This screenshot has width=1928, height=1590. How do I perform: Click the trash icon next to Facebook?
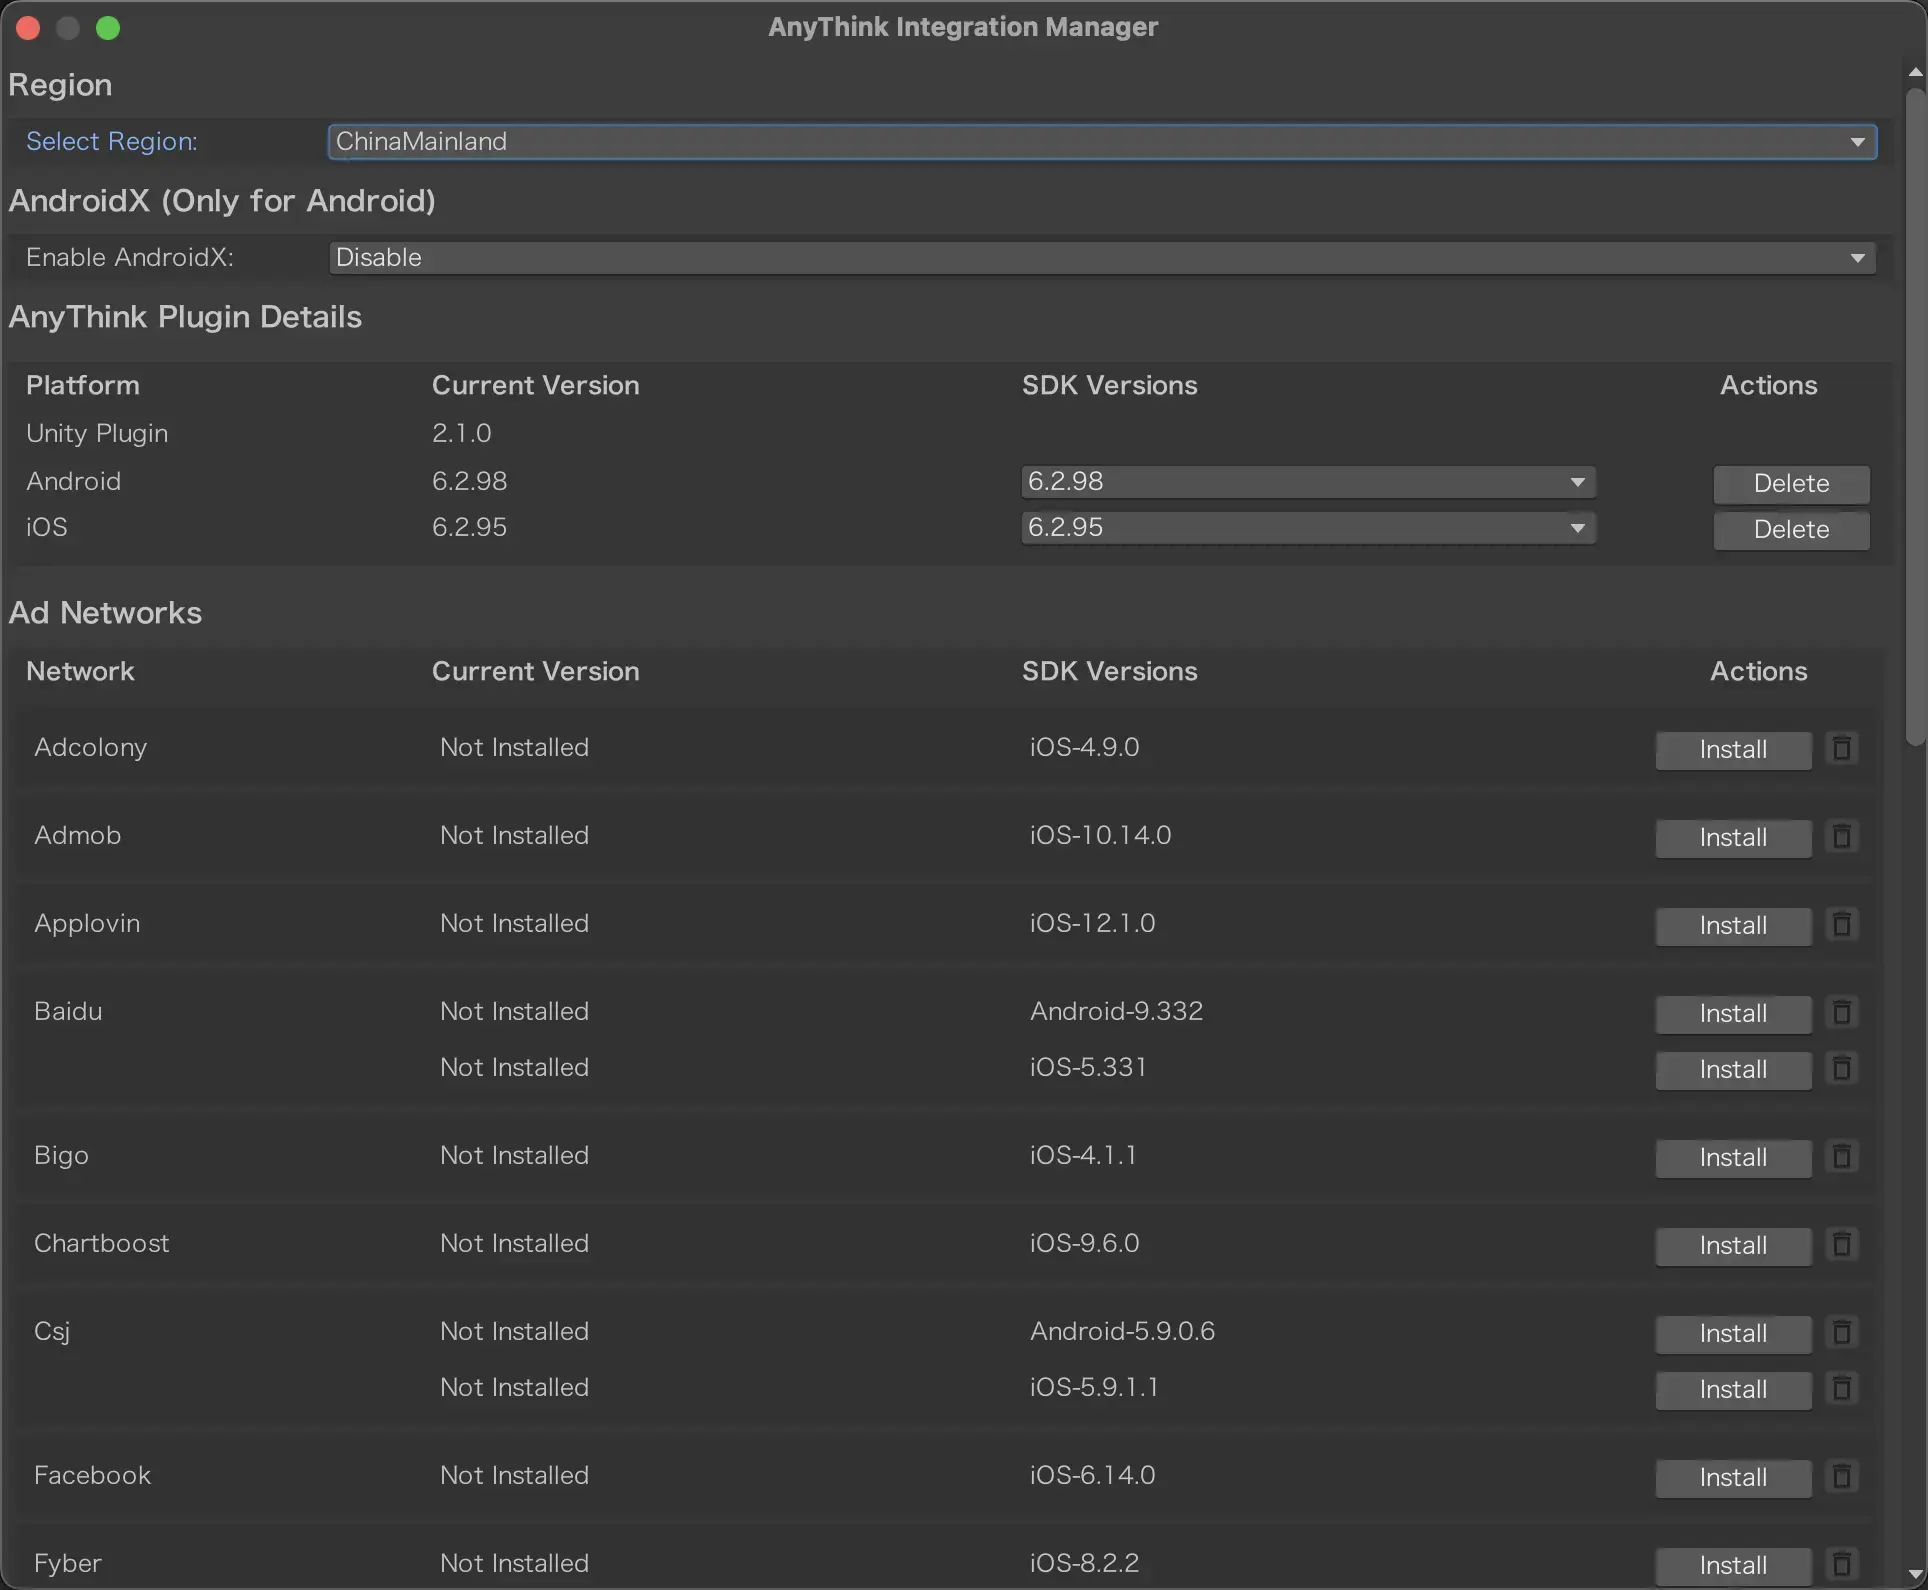pyautogui.click(x=1841, y=1475)
